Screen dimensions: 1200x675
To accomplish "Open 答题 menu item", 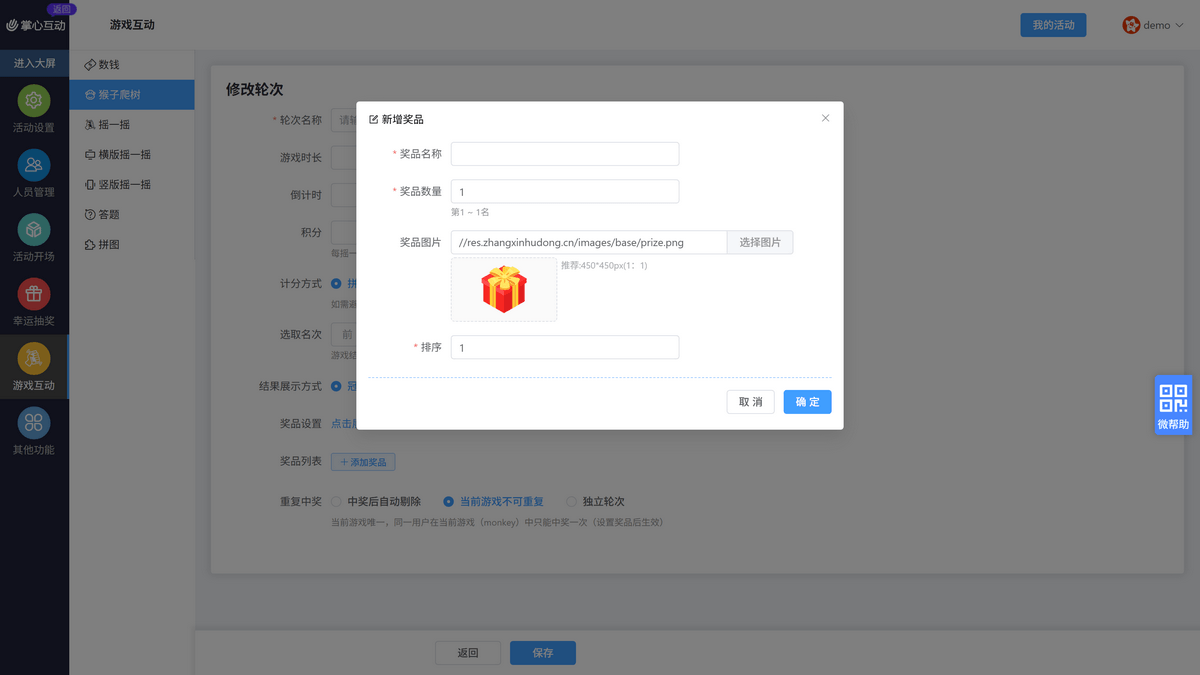I will (132, 215).
